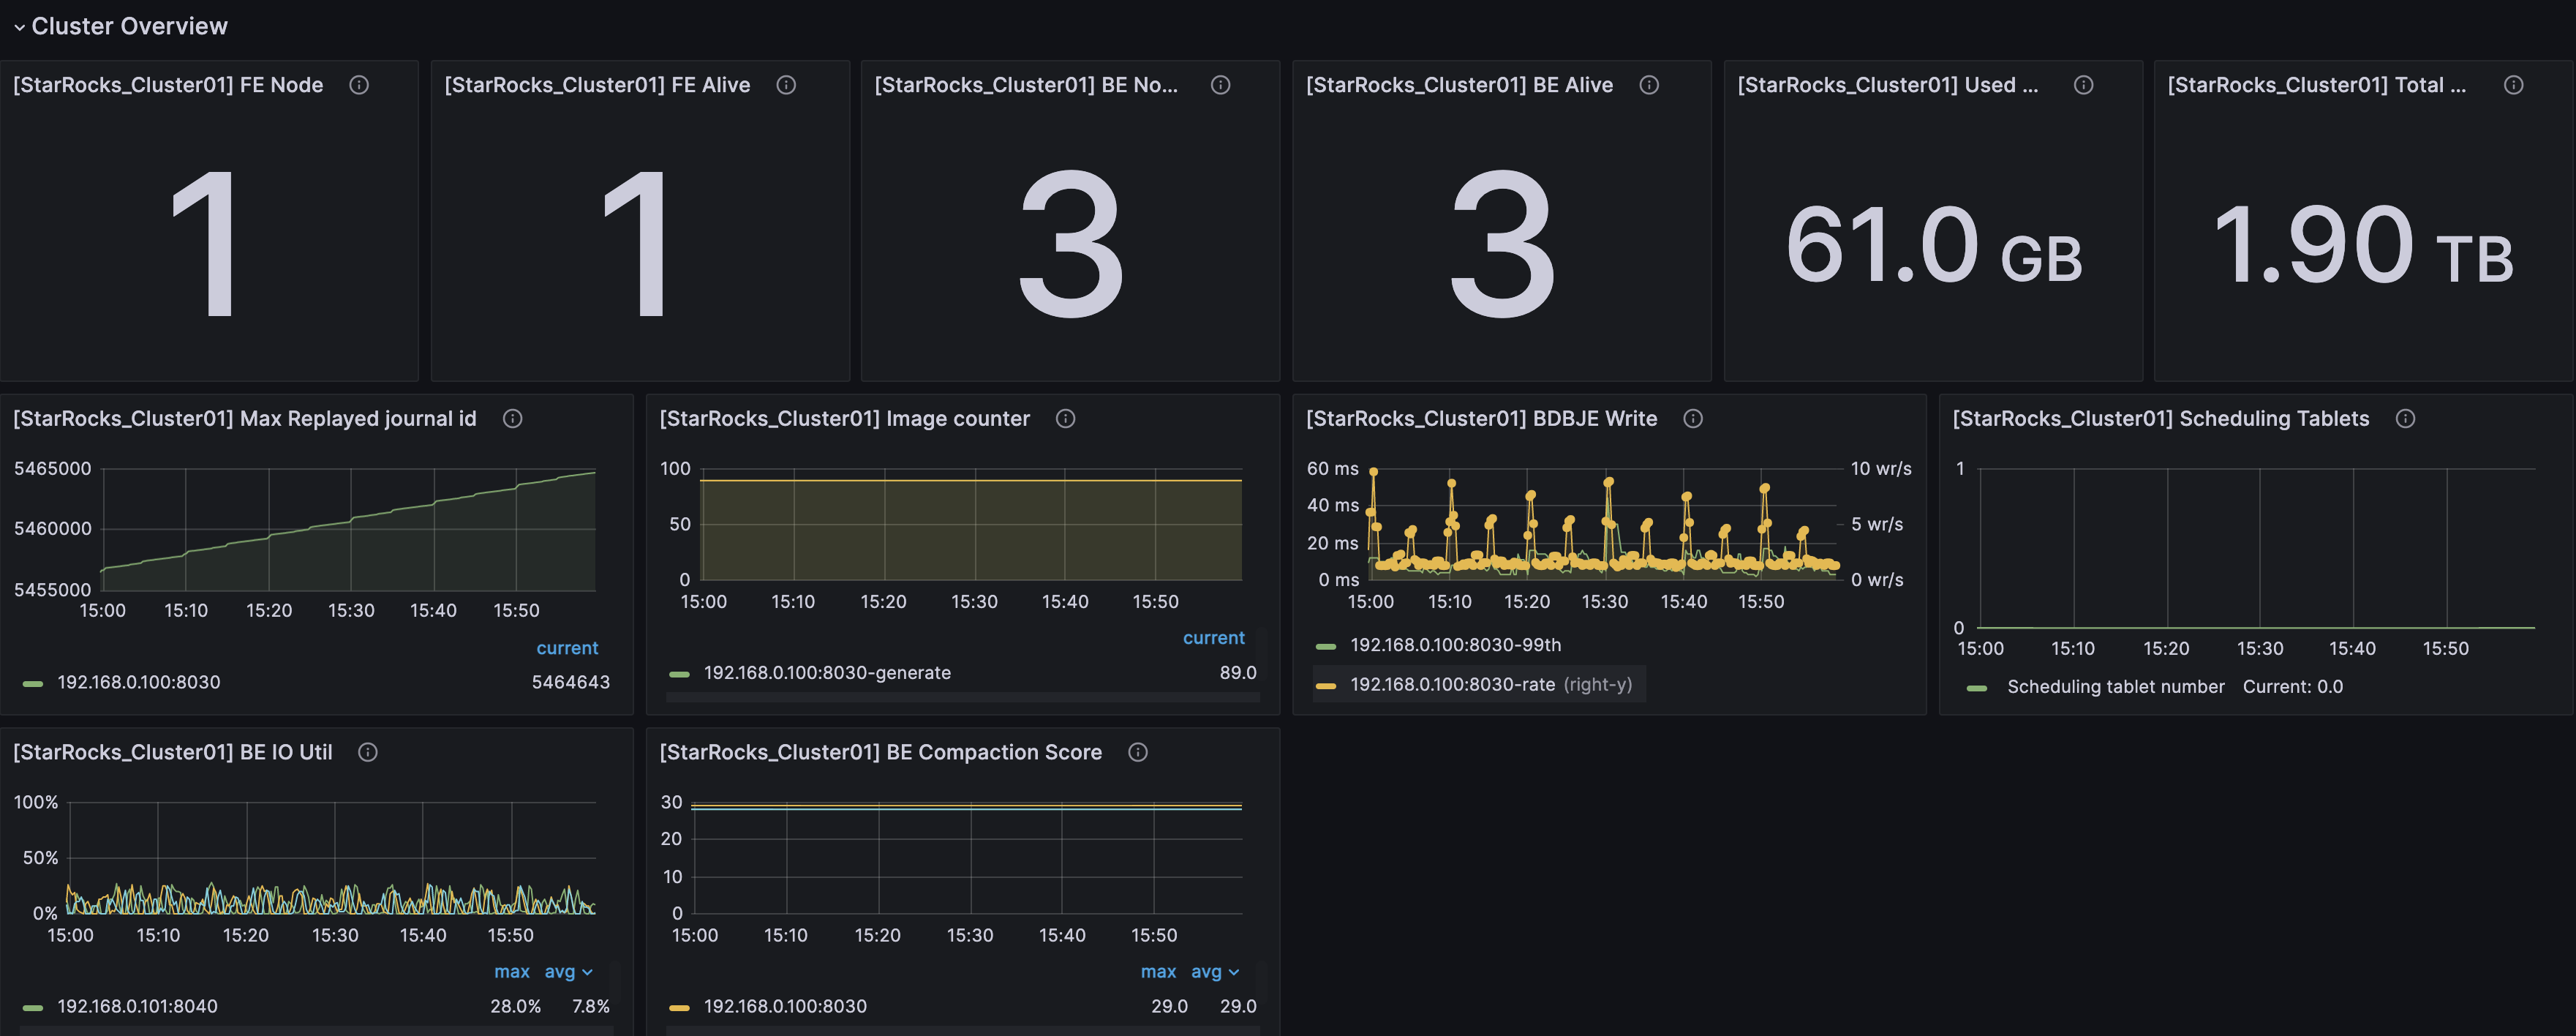Click the Cluster Overview row title
The width and height of the screenshot is (2576, 1036).
[129, 26]
